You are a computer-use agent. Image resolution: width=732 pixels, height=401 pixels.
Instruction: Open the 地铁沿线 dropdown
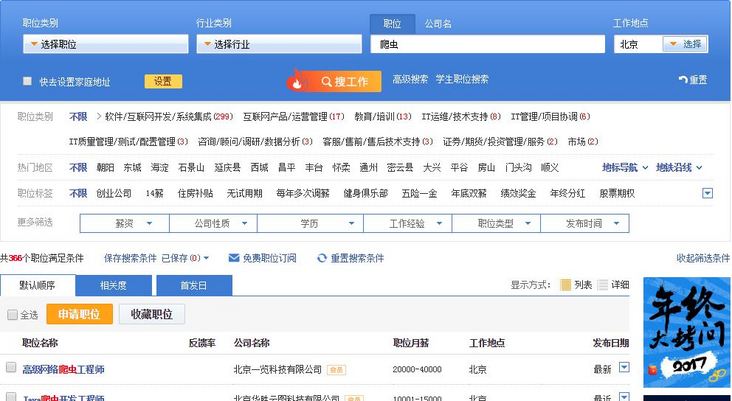pyautogui.click(x=679, y=168)
